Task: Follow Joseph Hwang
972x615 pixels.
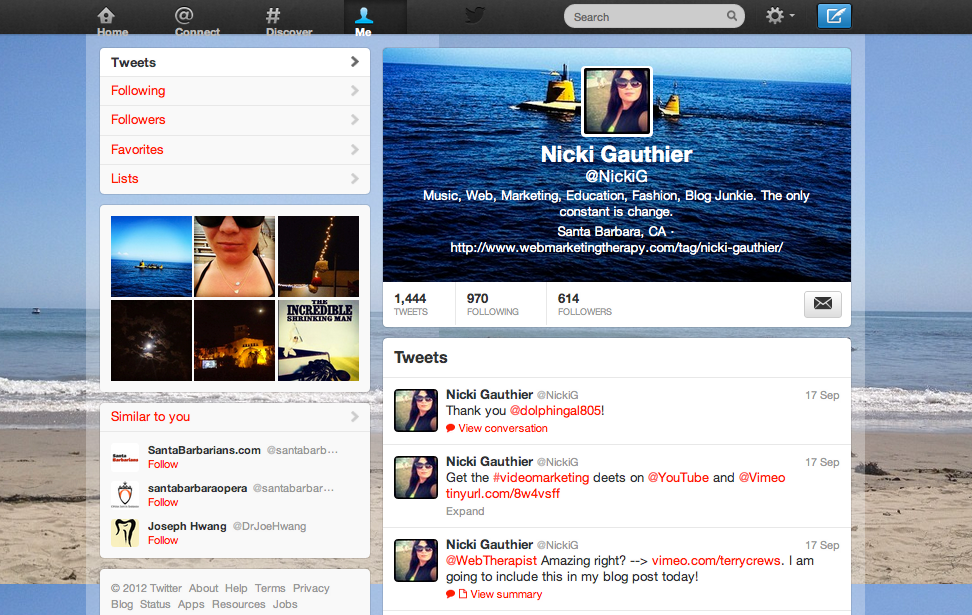Action: [163, 540]
